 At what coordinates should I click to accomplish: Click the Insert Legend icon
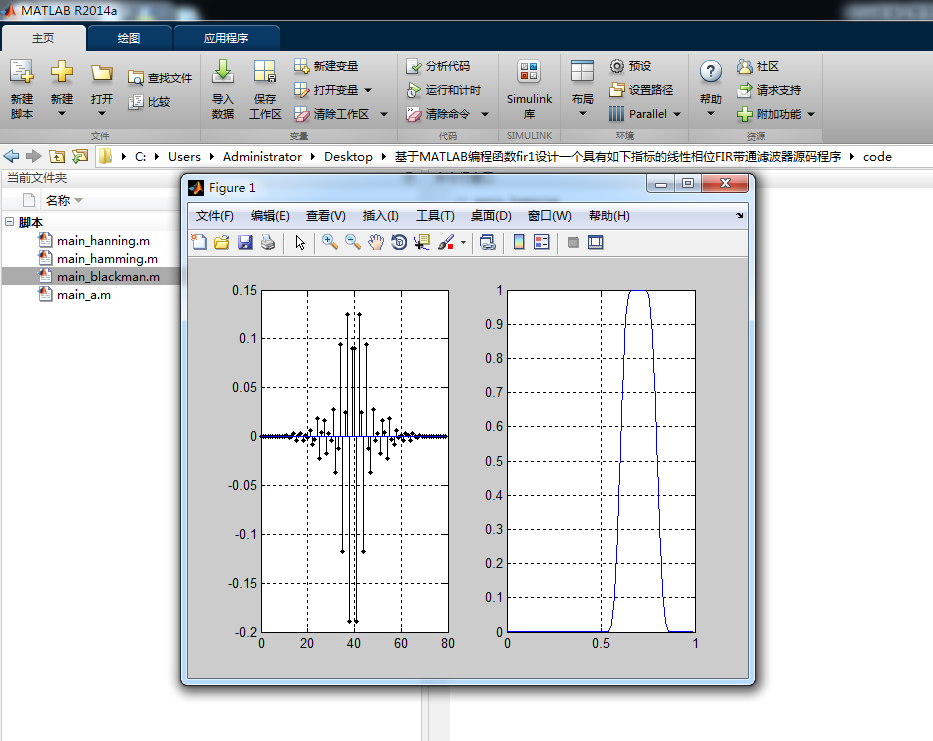[541, 242]
